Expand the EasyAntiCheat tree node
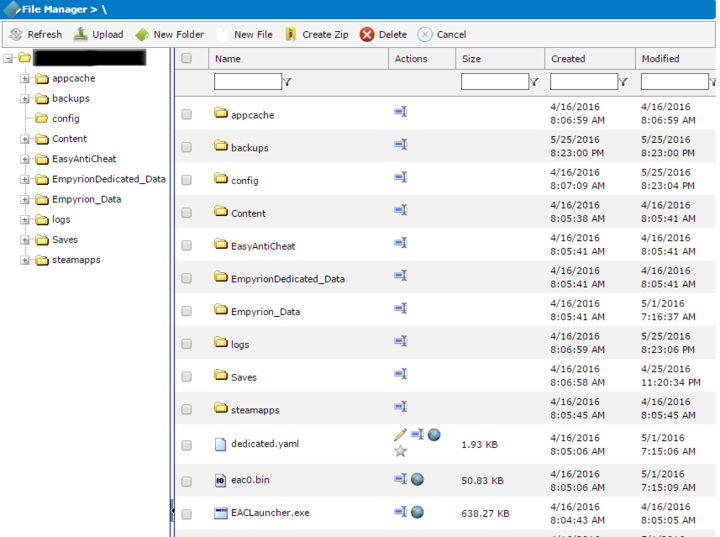The height and width of the screenshot is (537, 720). click(25, 159)
